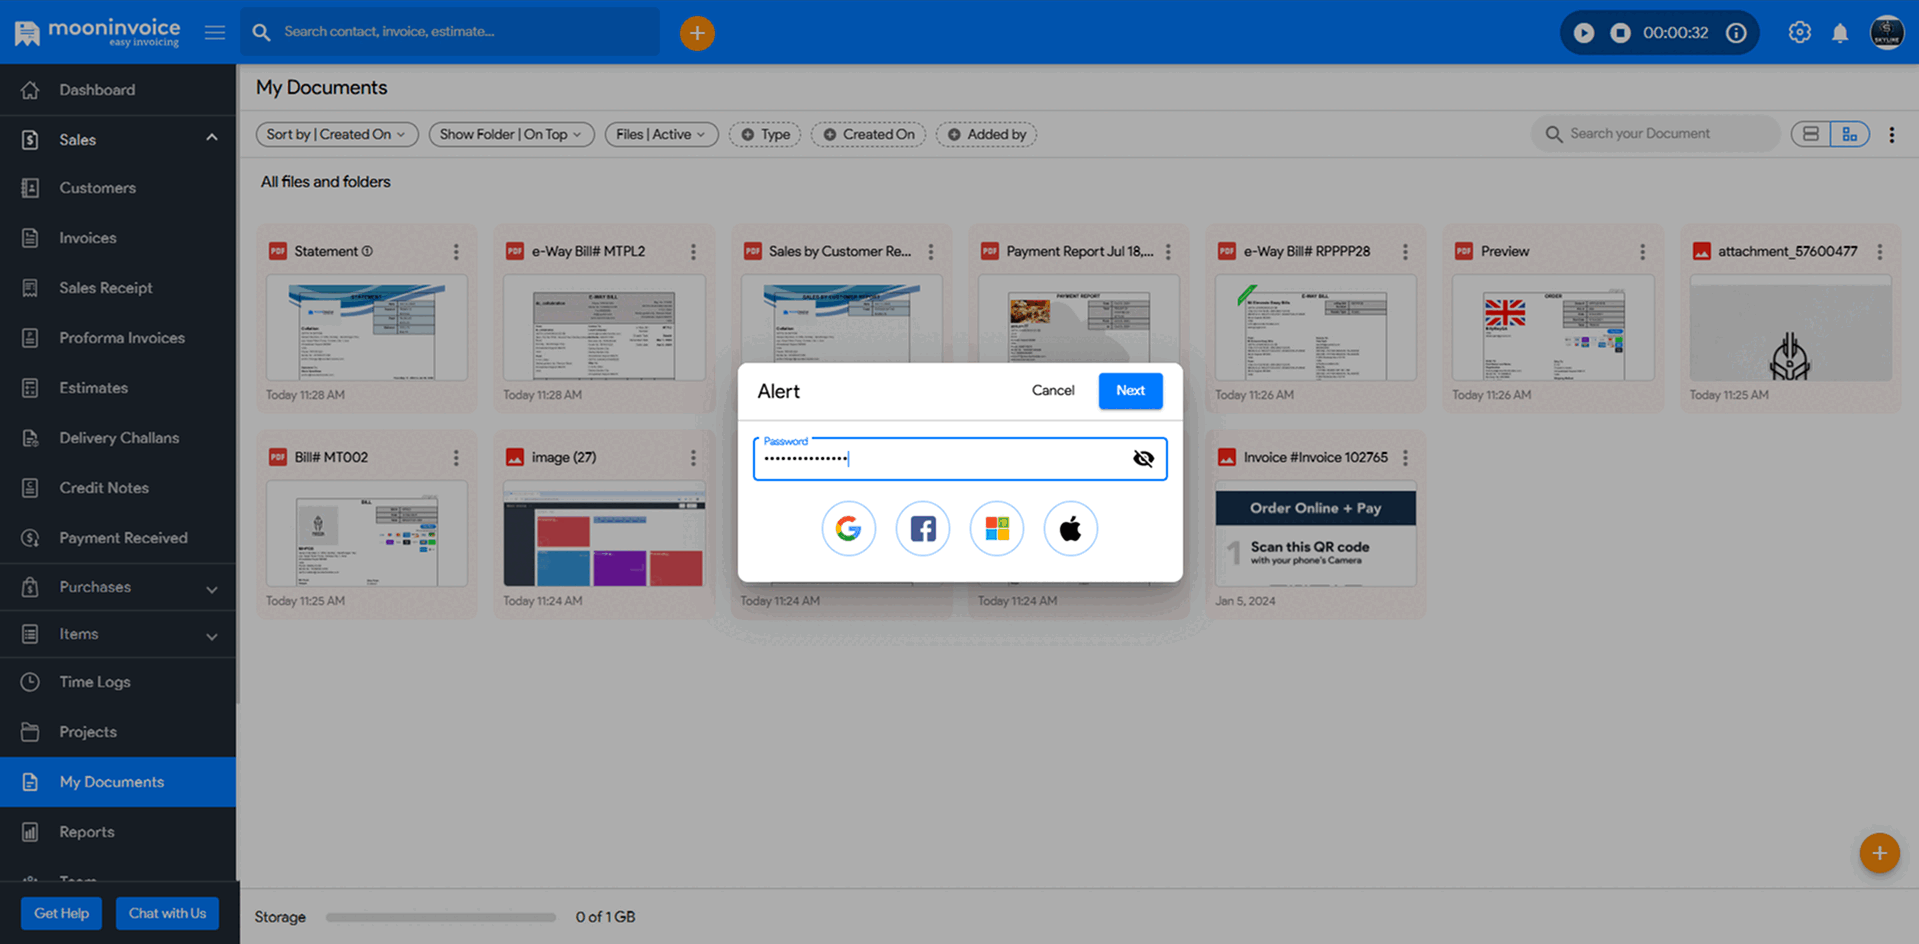Open Sort by Created On dropdown

click(336, 134)
